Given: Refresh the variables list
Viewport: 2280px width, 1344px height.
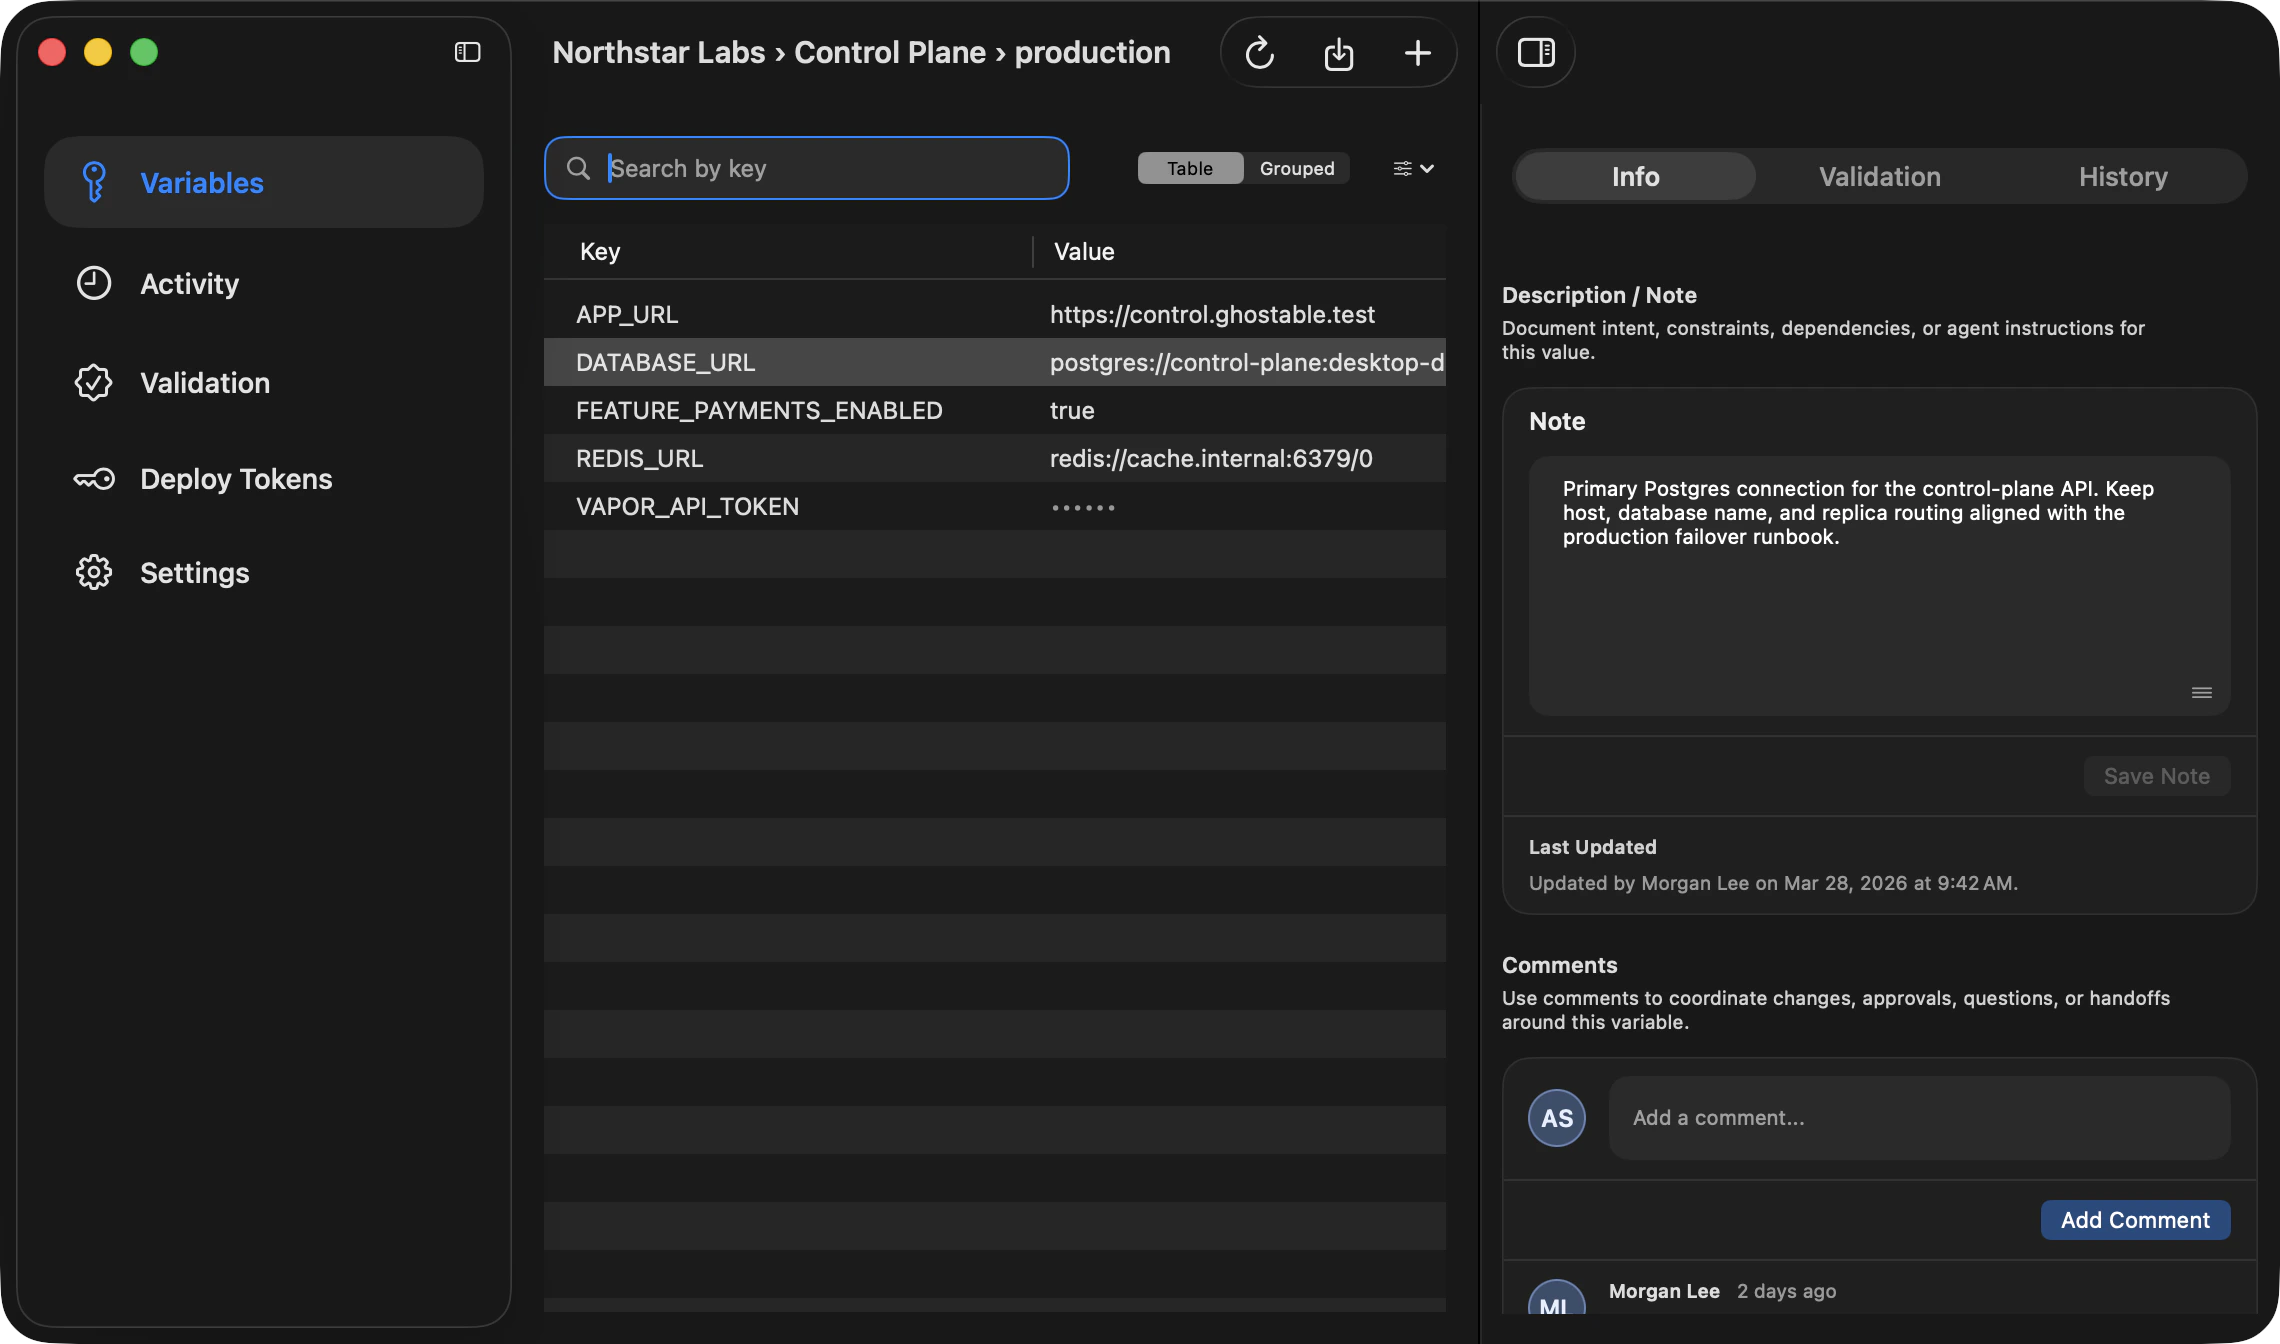Looking at the screenshot, I should click(x=1259, y=52).
